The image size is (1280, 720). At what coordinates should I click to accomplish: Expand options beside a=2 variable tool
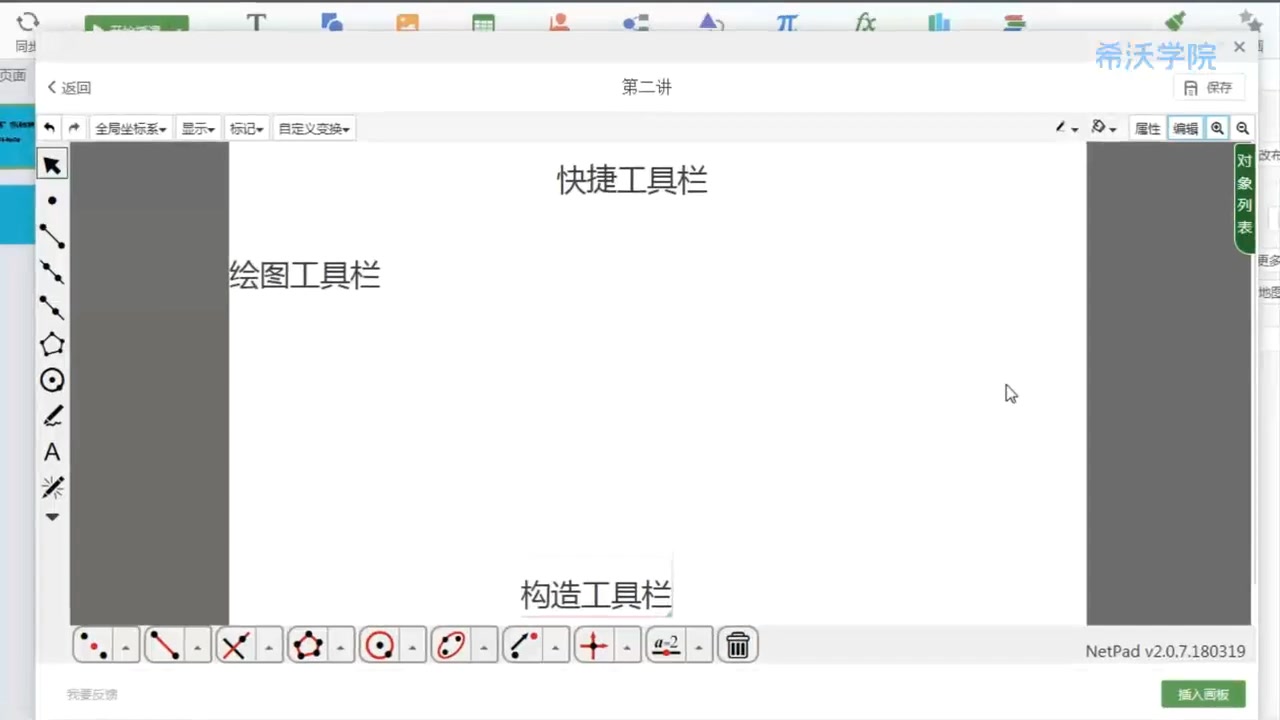coord(698,647)
